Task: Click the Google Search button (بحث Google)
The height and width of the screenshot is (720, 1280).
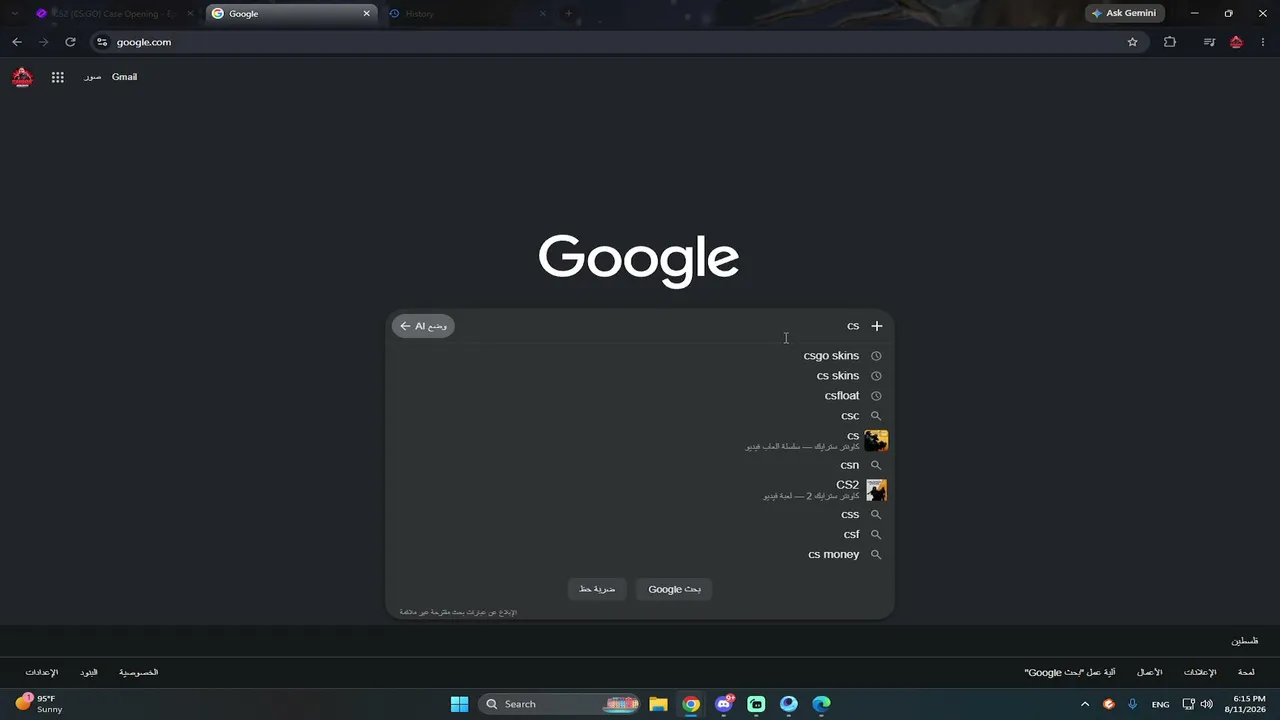Action: [674, 589]
